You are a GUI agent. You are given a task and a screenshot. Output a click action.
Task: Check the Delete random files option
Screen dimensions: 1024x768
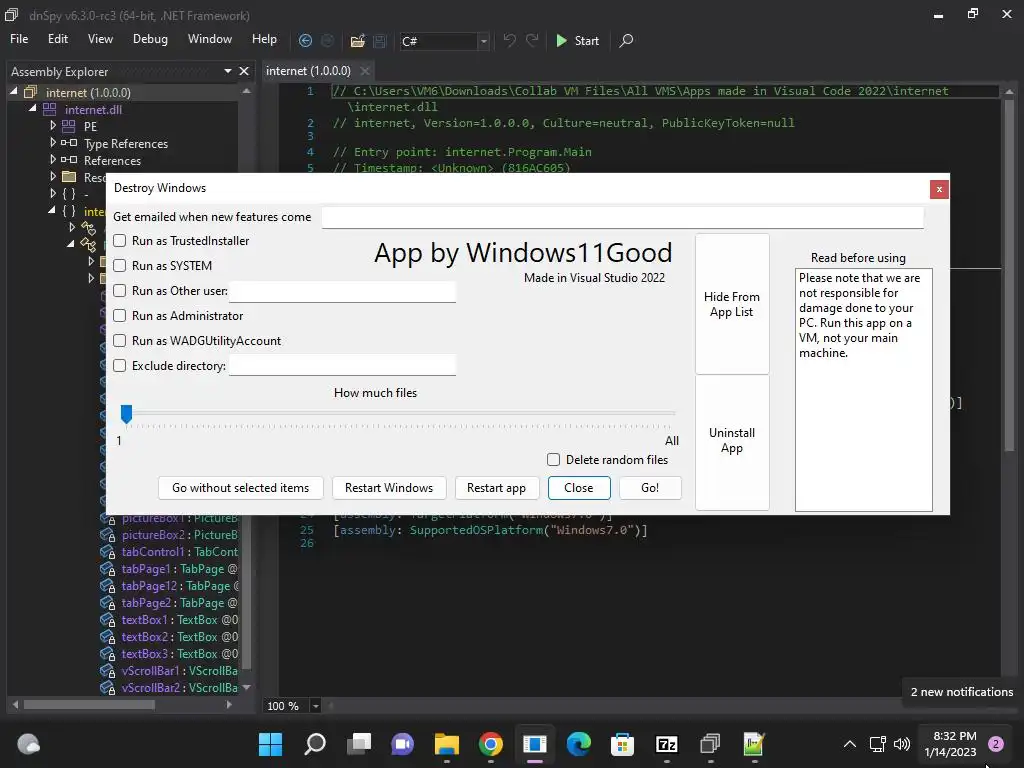click(x=554, y=460)
